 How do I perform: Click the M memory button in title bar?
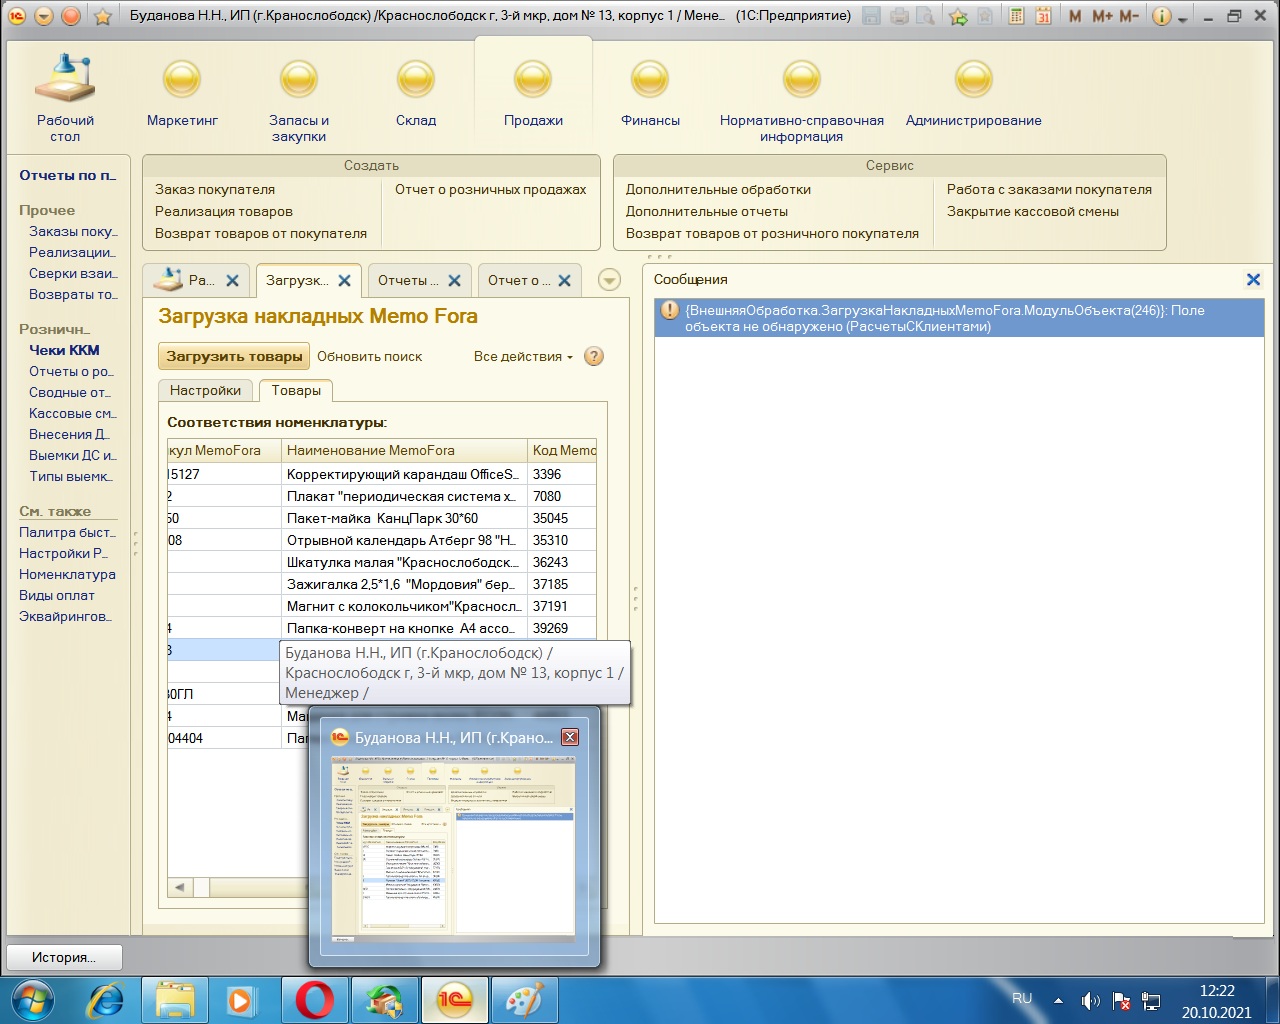pyautogui.click(x=1075, y=16)
